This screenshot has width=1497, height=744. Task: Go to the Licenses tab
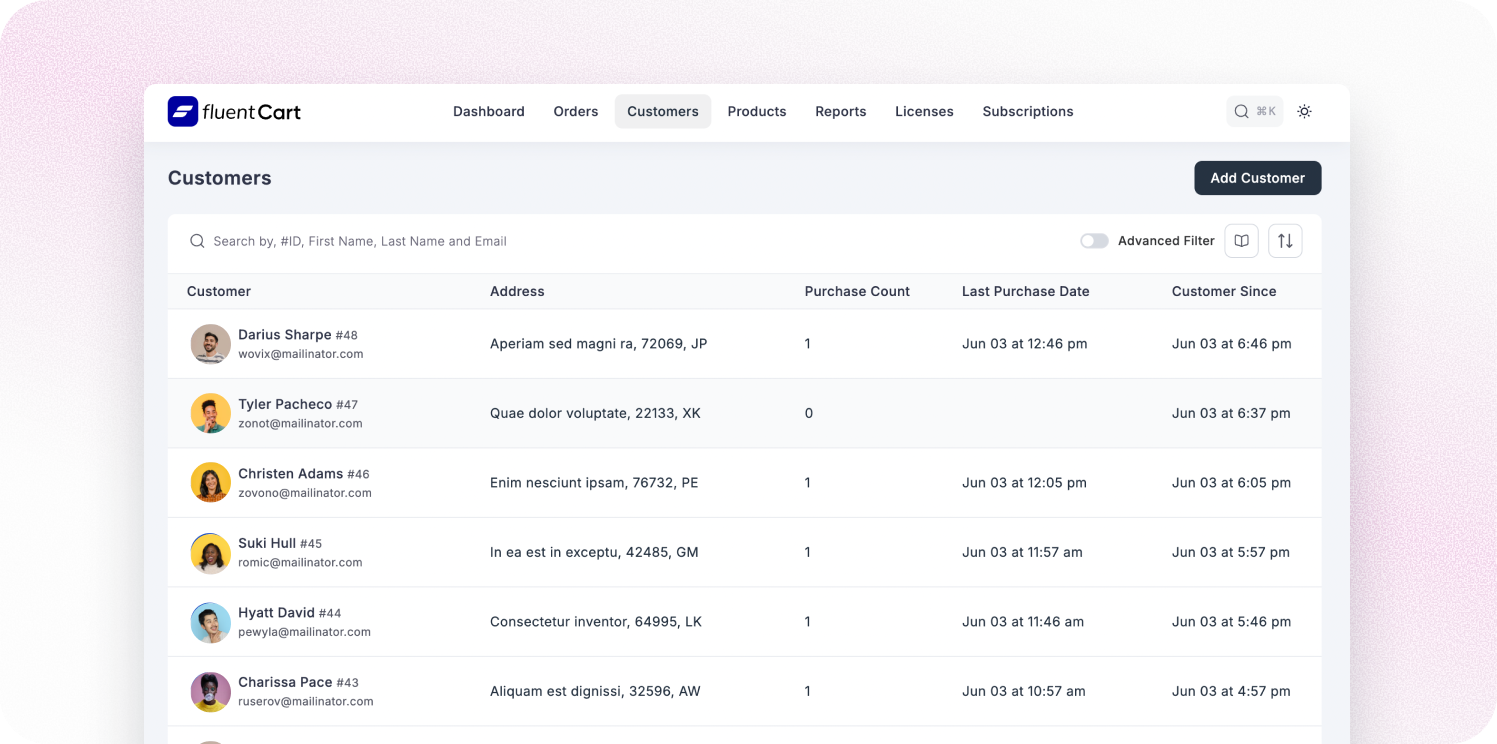[924, 111]
